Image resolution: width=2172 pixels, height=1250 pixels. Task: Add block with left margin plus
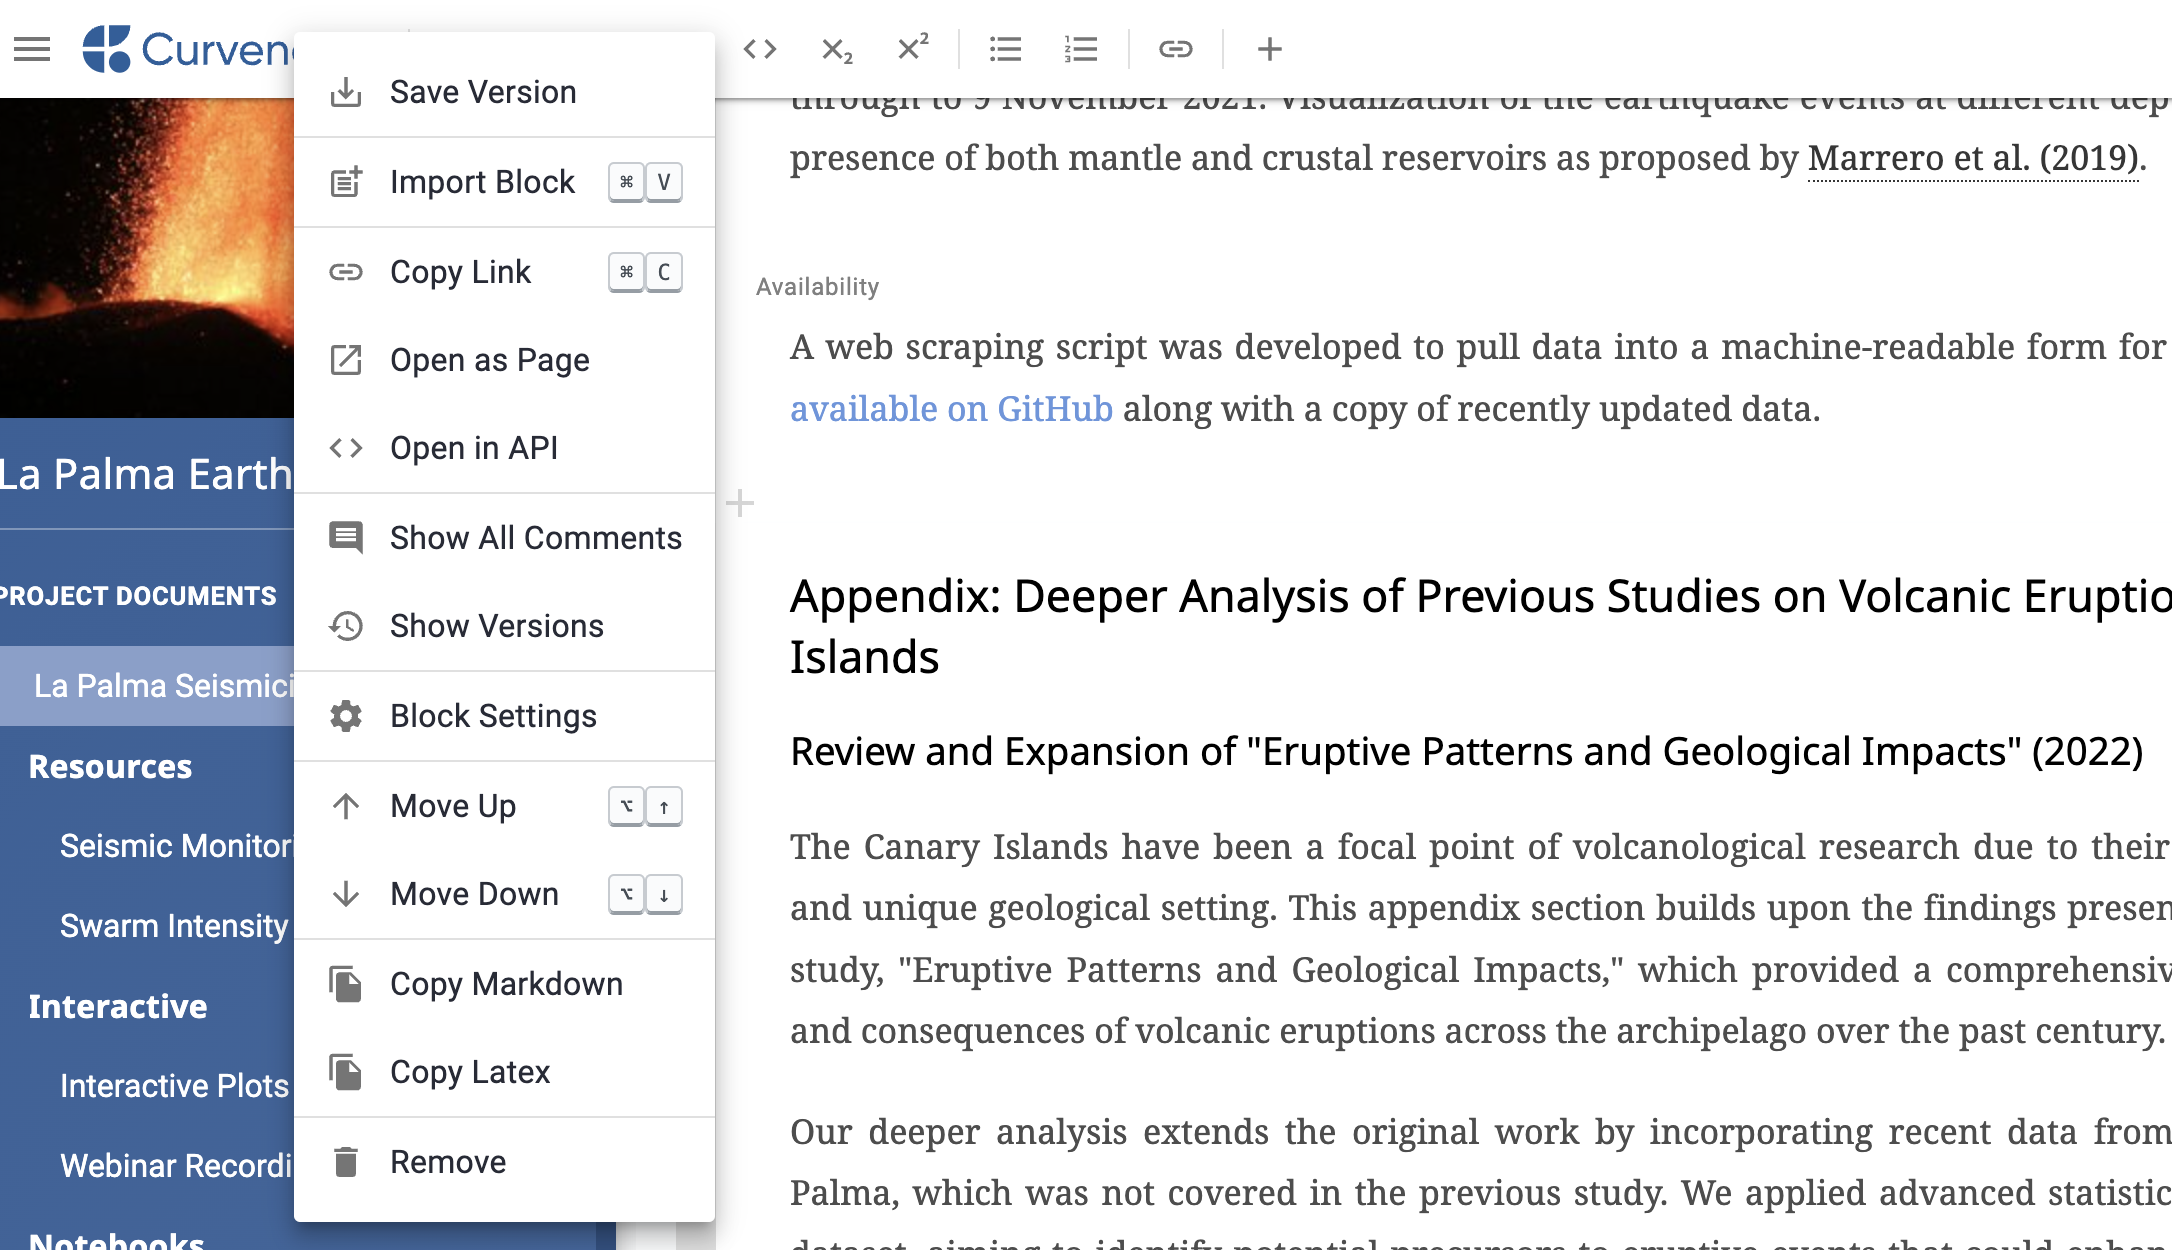[739, 503]
